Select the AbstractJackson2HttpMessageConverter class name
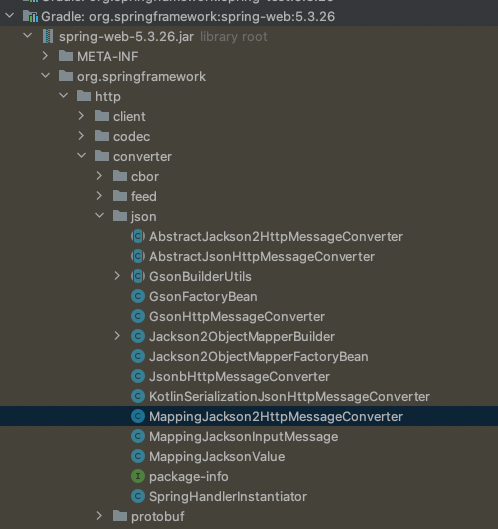This screenshot has width=498, height=529. [276, 236]
